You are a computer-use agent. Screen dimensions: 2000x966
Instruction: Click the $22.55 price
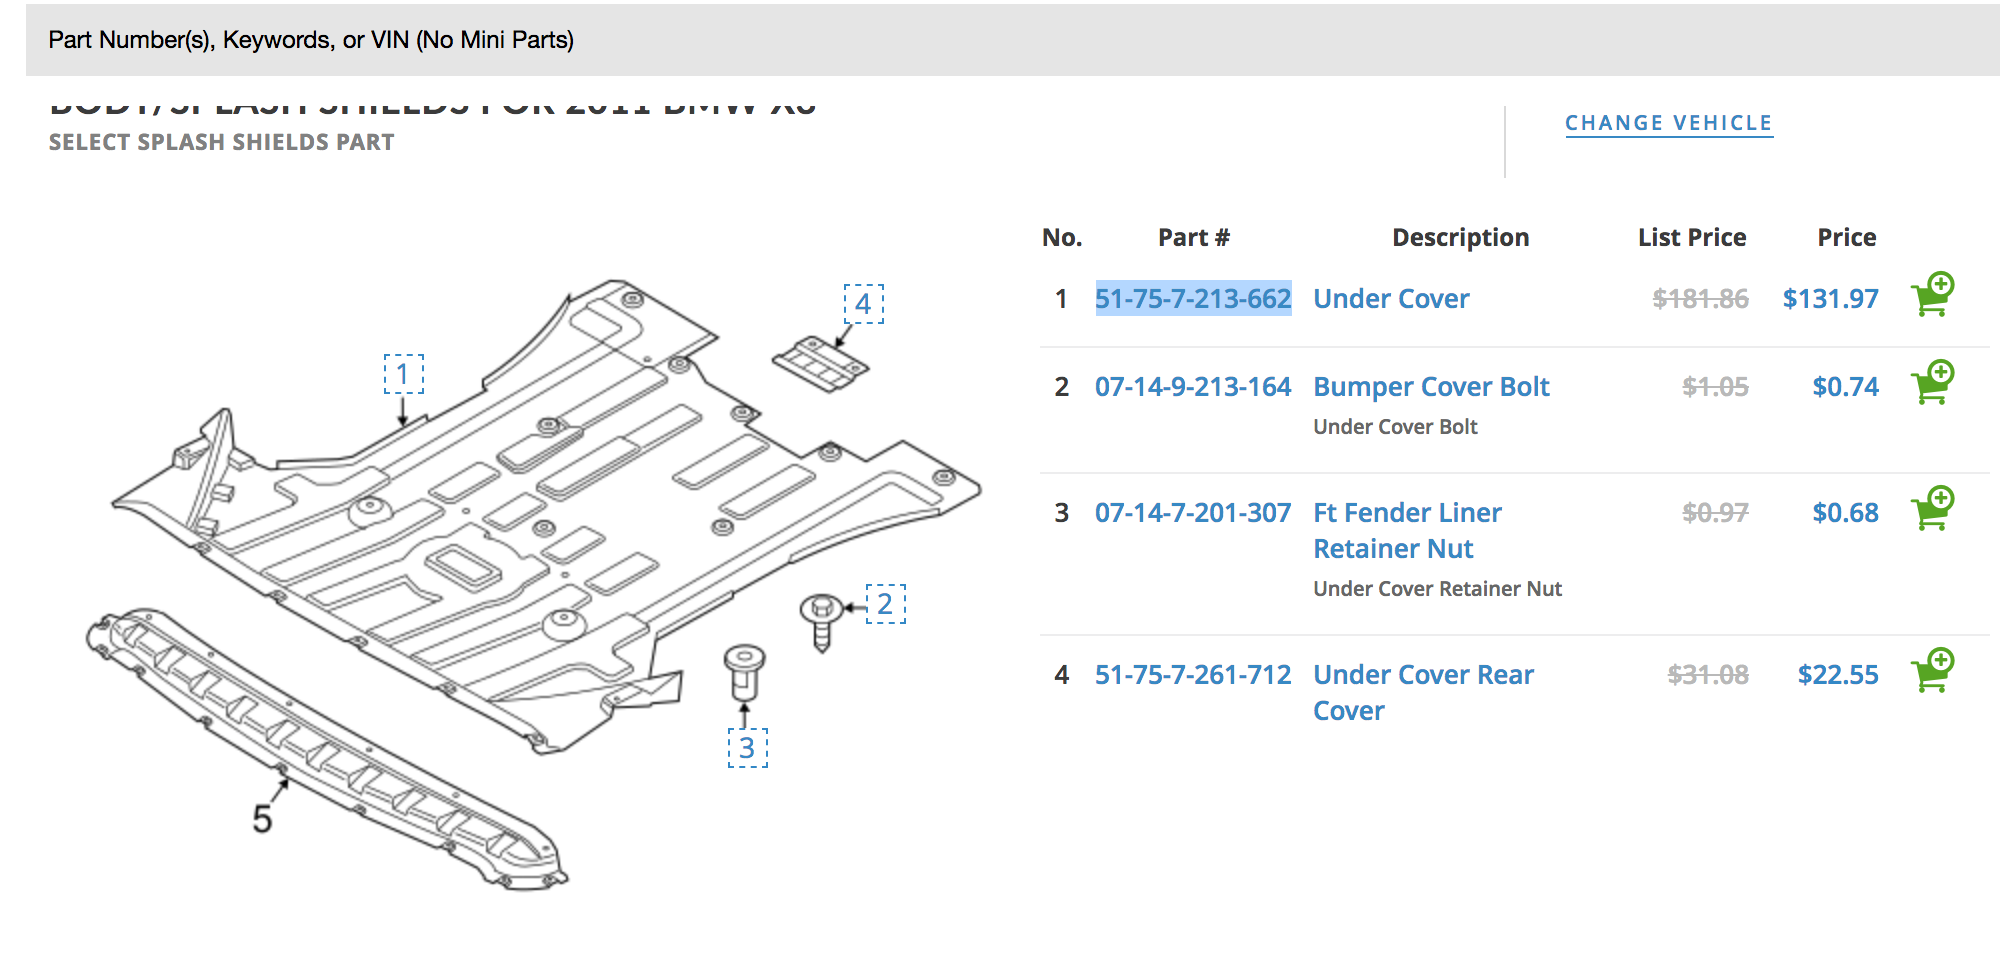click(1838, 674)
